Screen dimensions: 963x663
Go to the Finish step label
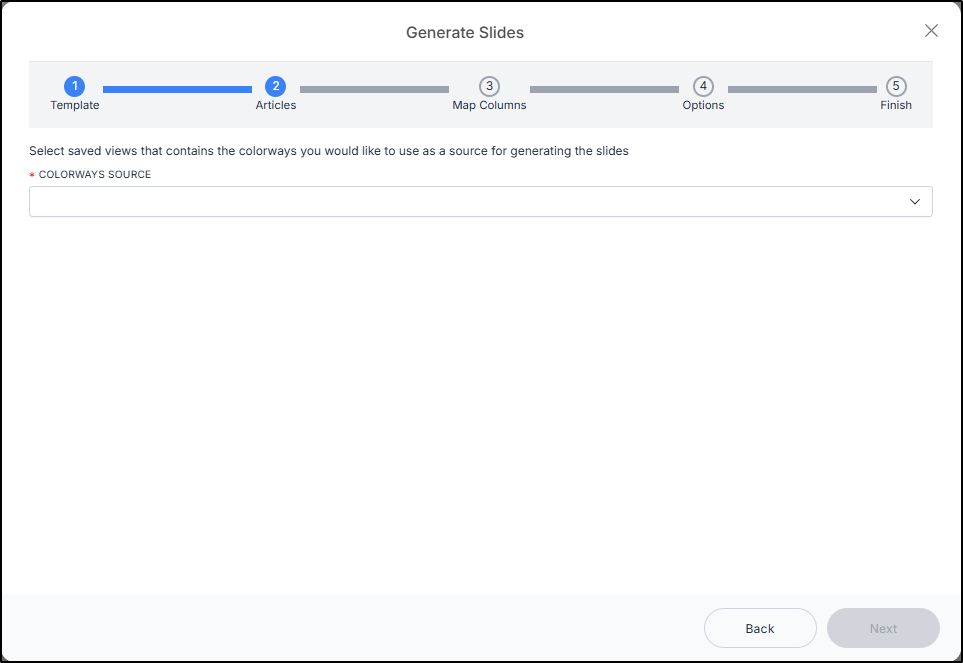(896, 105)
